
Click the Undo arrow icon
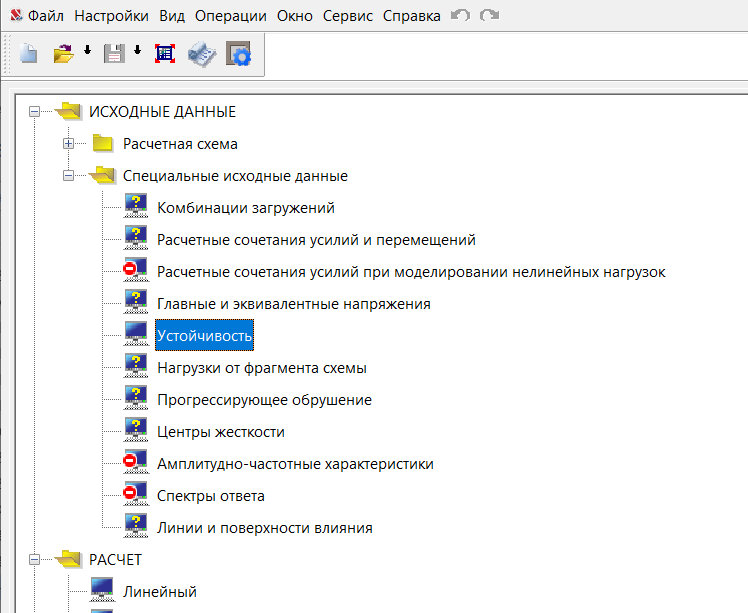tap(460, 15)
